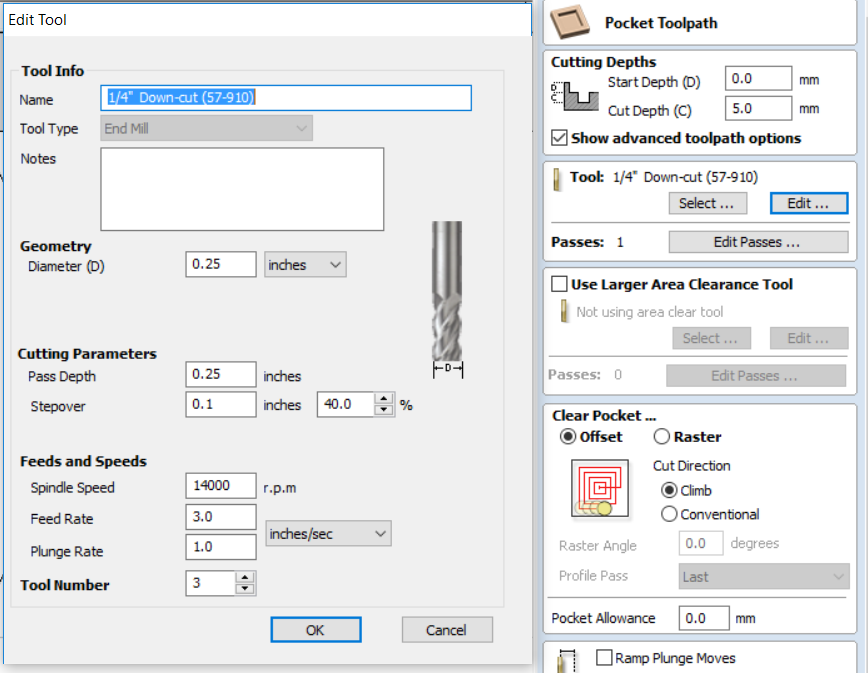This screenshot has width=868, height=673.
Task: Click the Plunge Rate field
Action: (x=221, y=547)
